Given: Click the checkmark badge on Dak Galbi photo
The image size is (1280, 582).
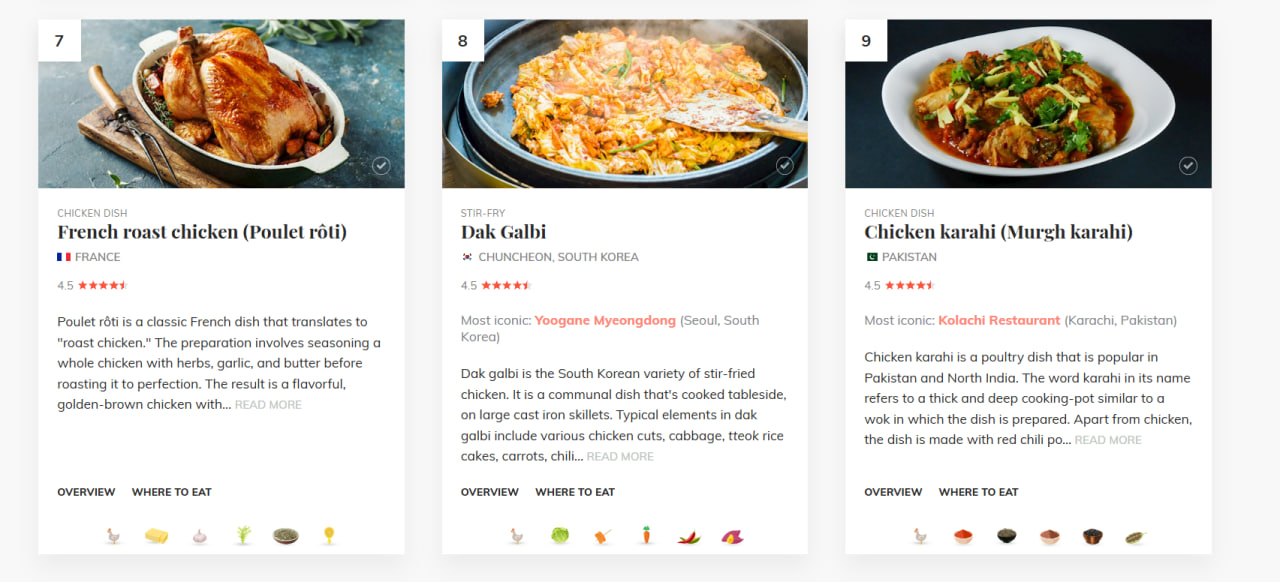Looking at the screenshot, I should pyautogui.click(x=785, y=166).
